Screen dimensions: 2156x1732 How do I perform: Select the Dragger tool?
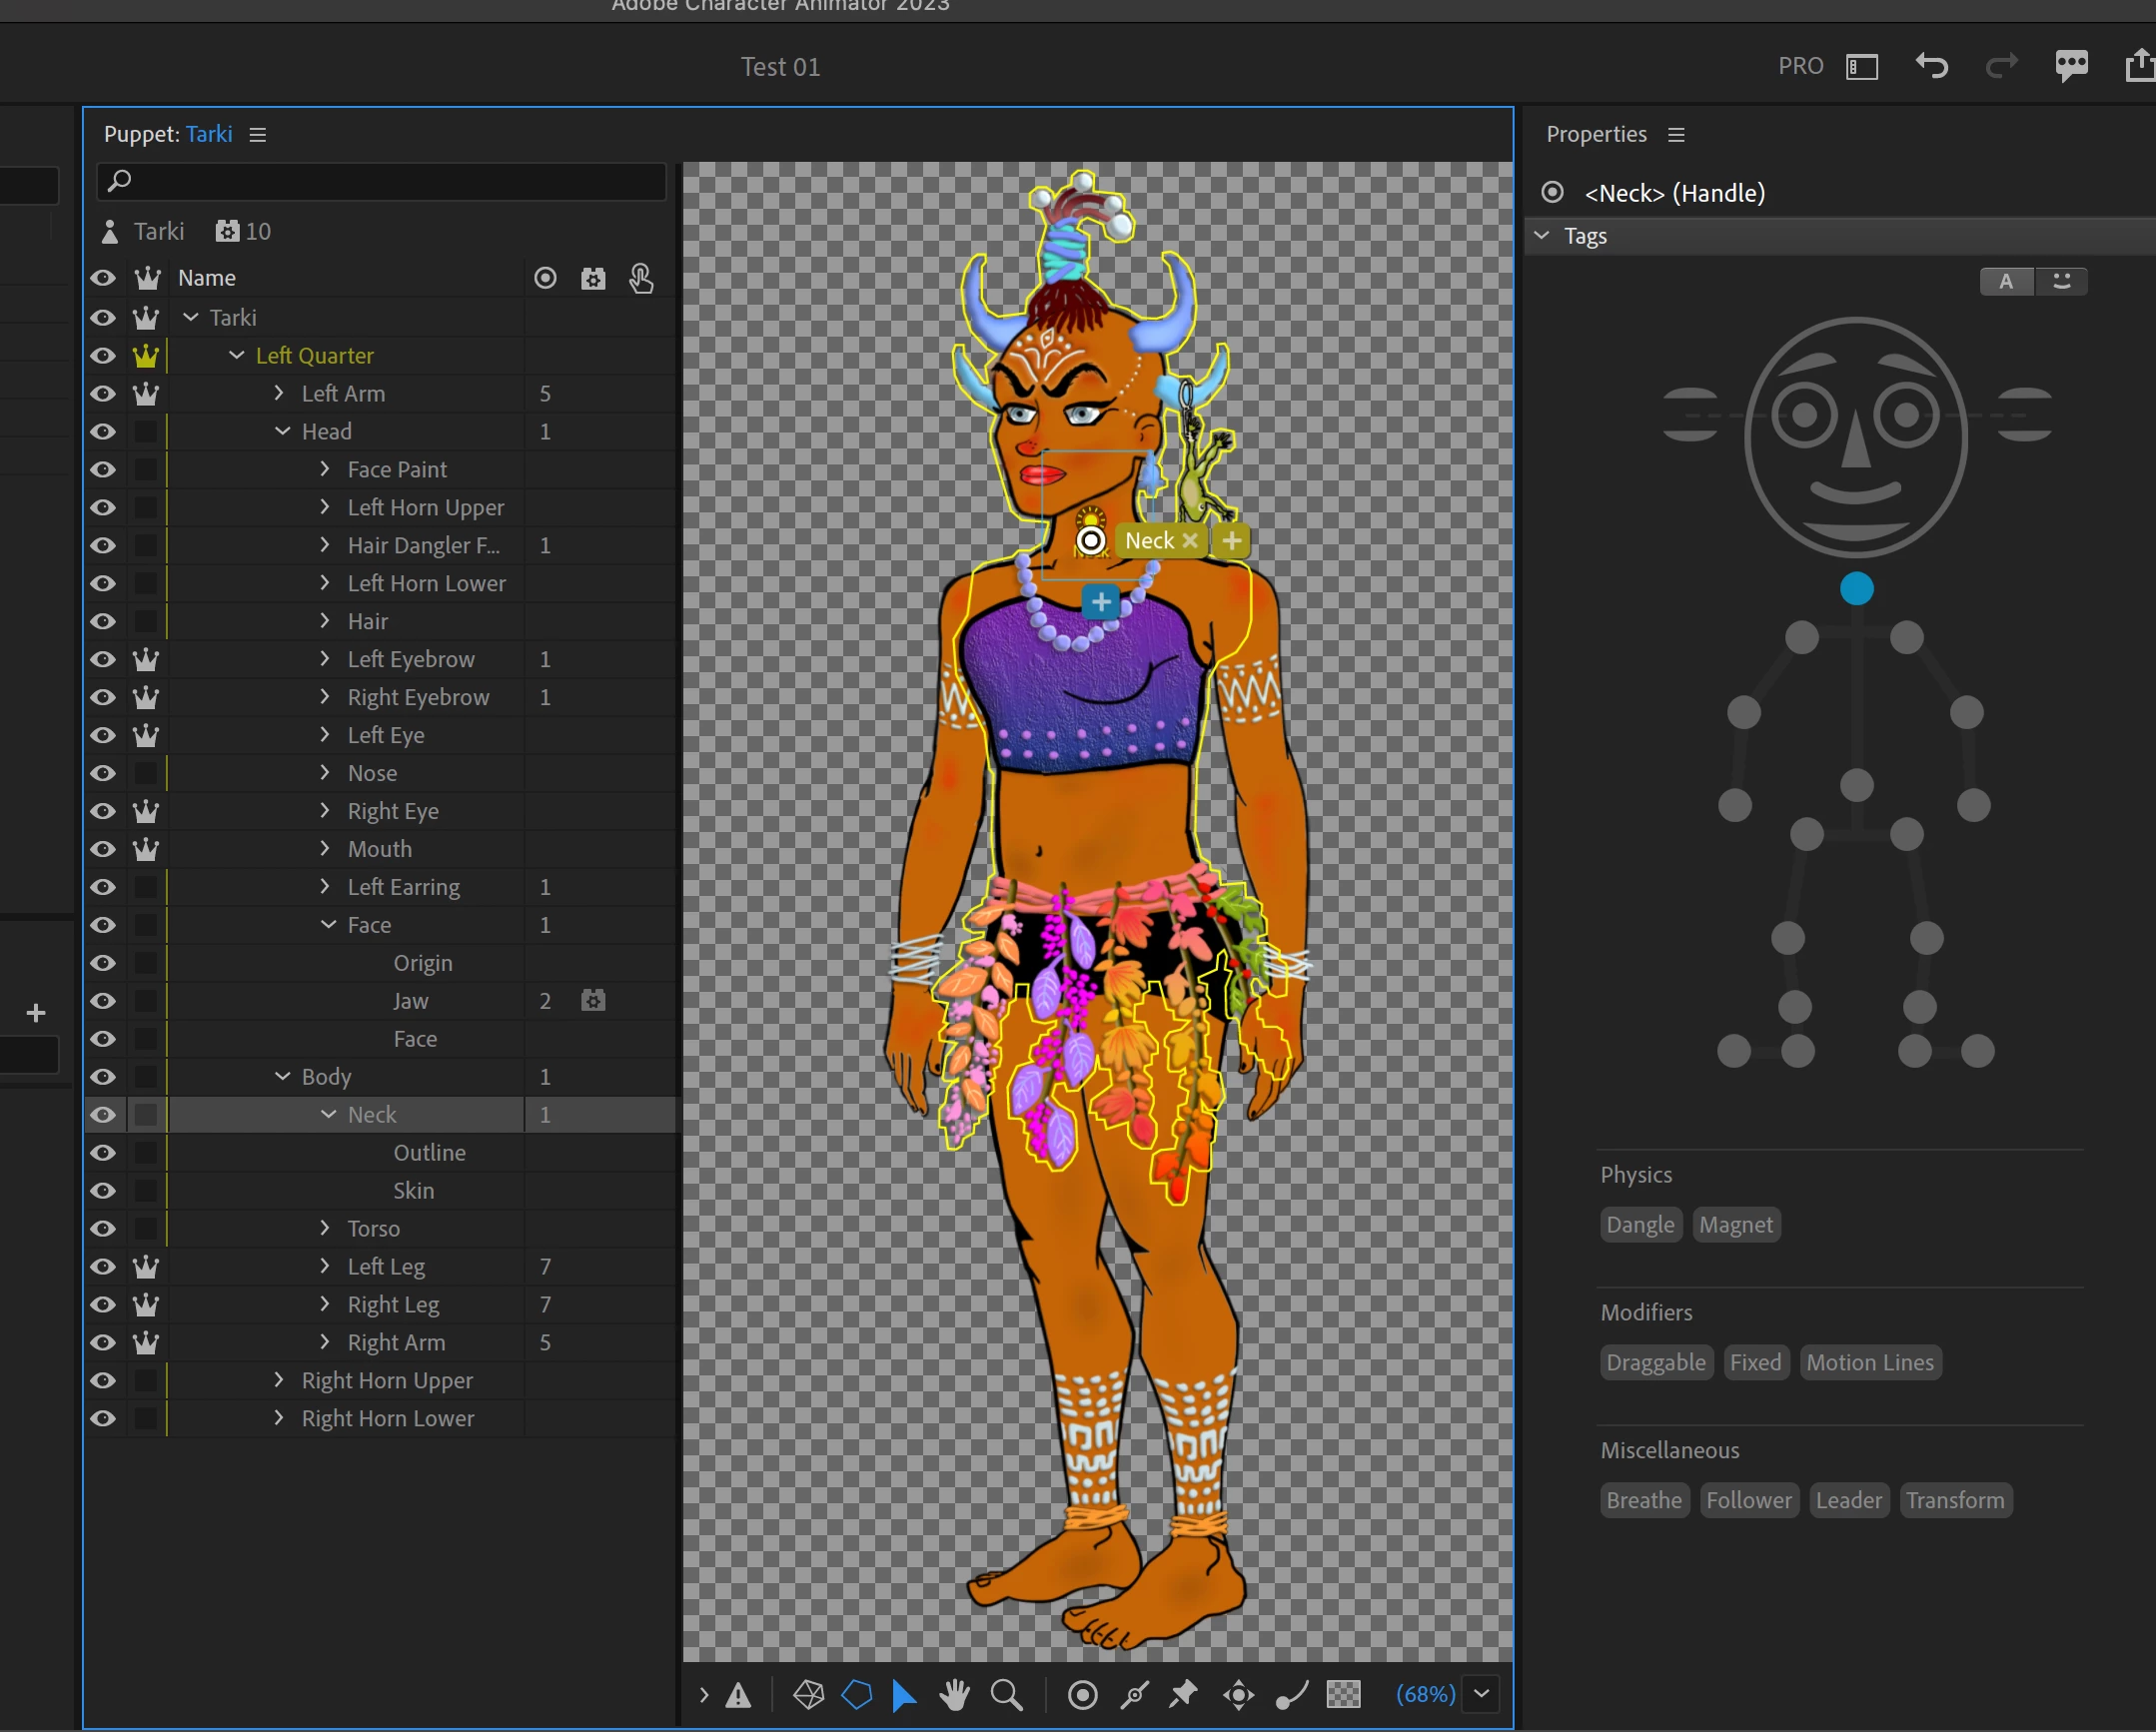tap(1238, 1694)
